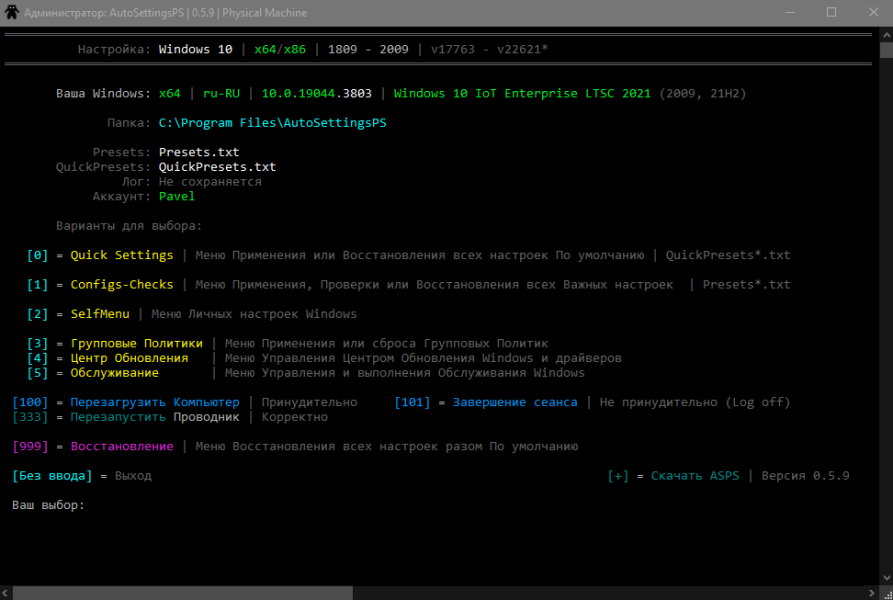Screen dimensions: 893x600
Task: Click the AutoSettingsPS title bar app icon
Action: 11,13
